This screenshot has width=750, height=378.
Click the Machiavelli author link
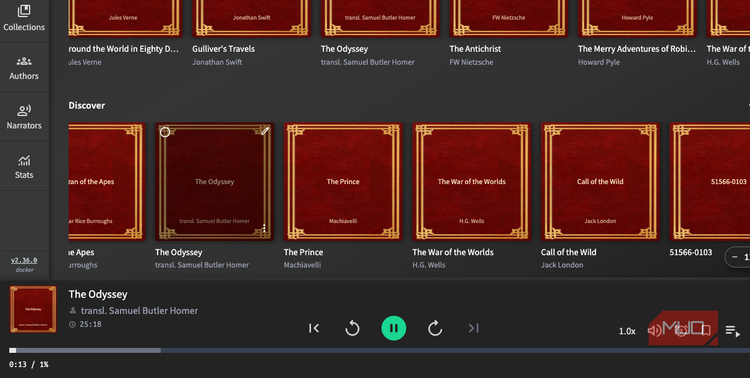click(302, 265)
